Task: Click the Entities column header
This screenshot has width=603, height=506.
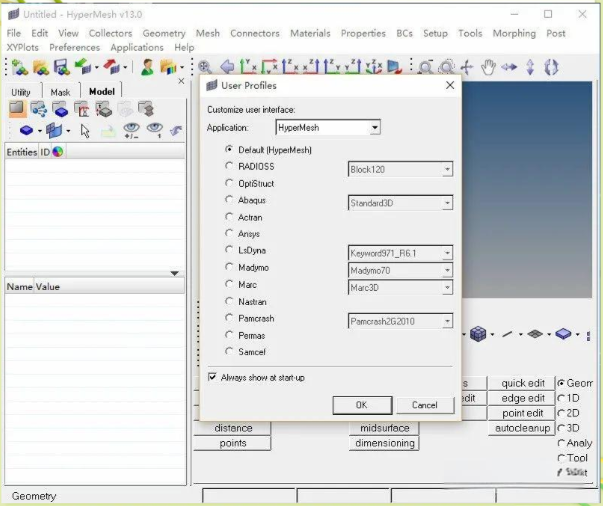Action: (x=21, y=152)
